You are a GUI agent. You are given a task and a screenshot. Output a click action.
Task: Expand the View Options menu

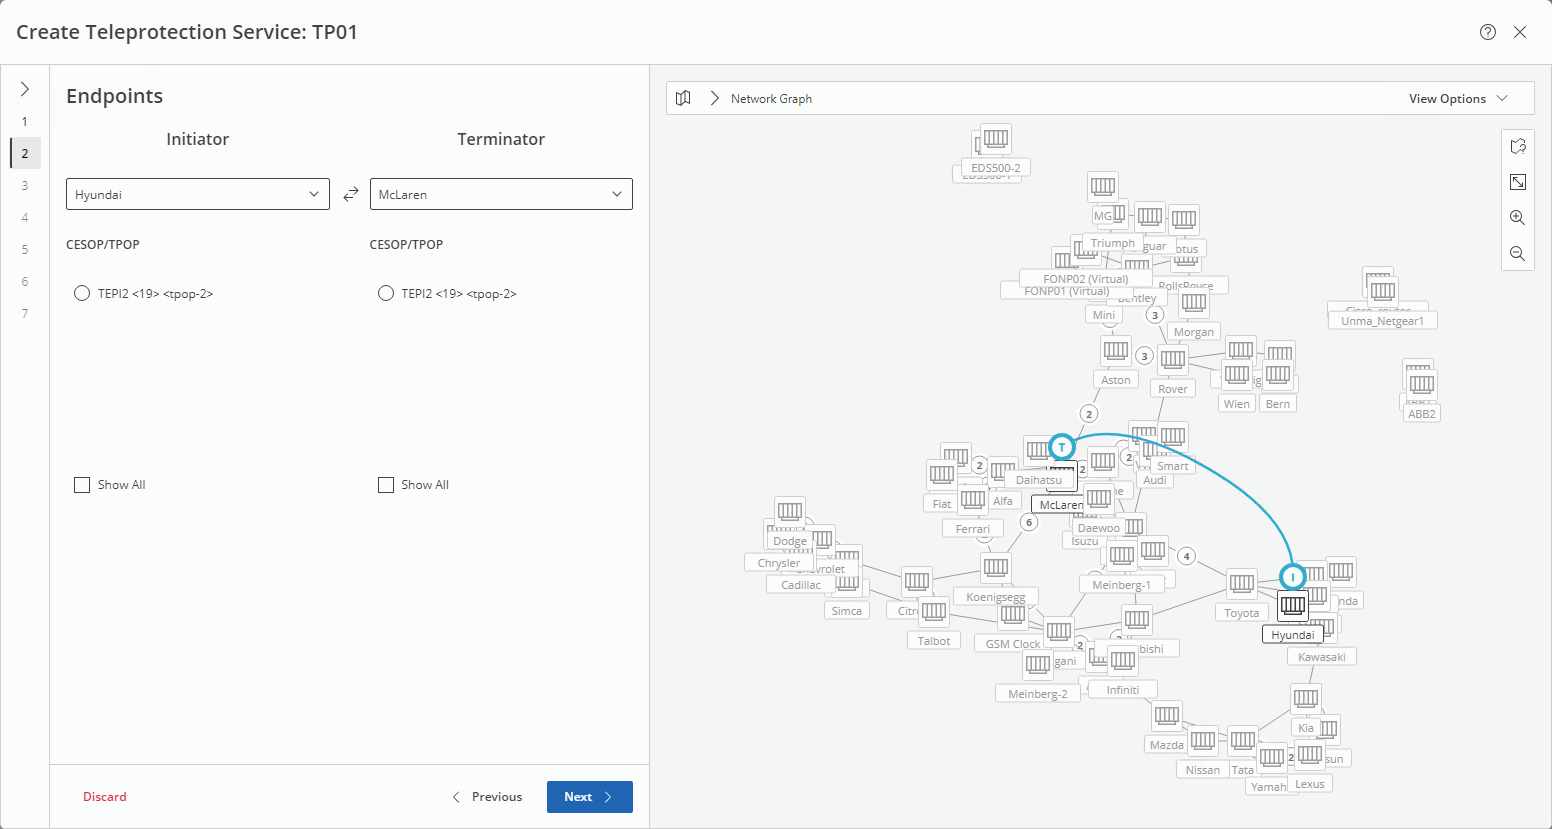[x=1457, y=98]
